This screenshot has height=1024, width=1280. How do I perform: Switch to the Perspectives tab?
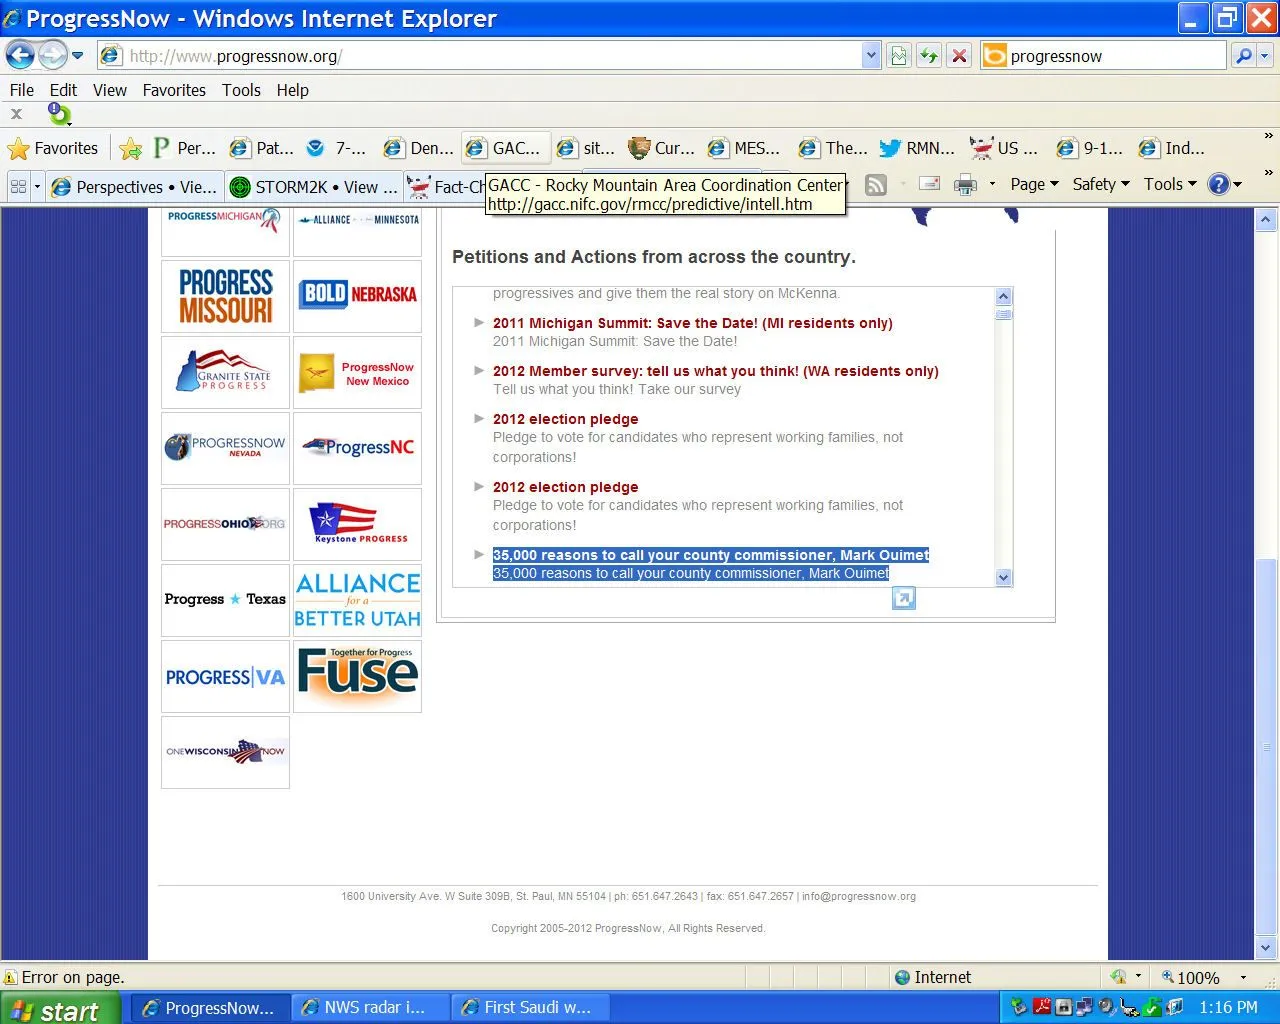133,187
